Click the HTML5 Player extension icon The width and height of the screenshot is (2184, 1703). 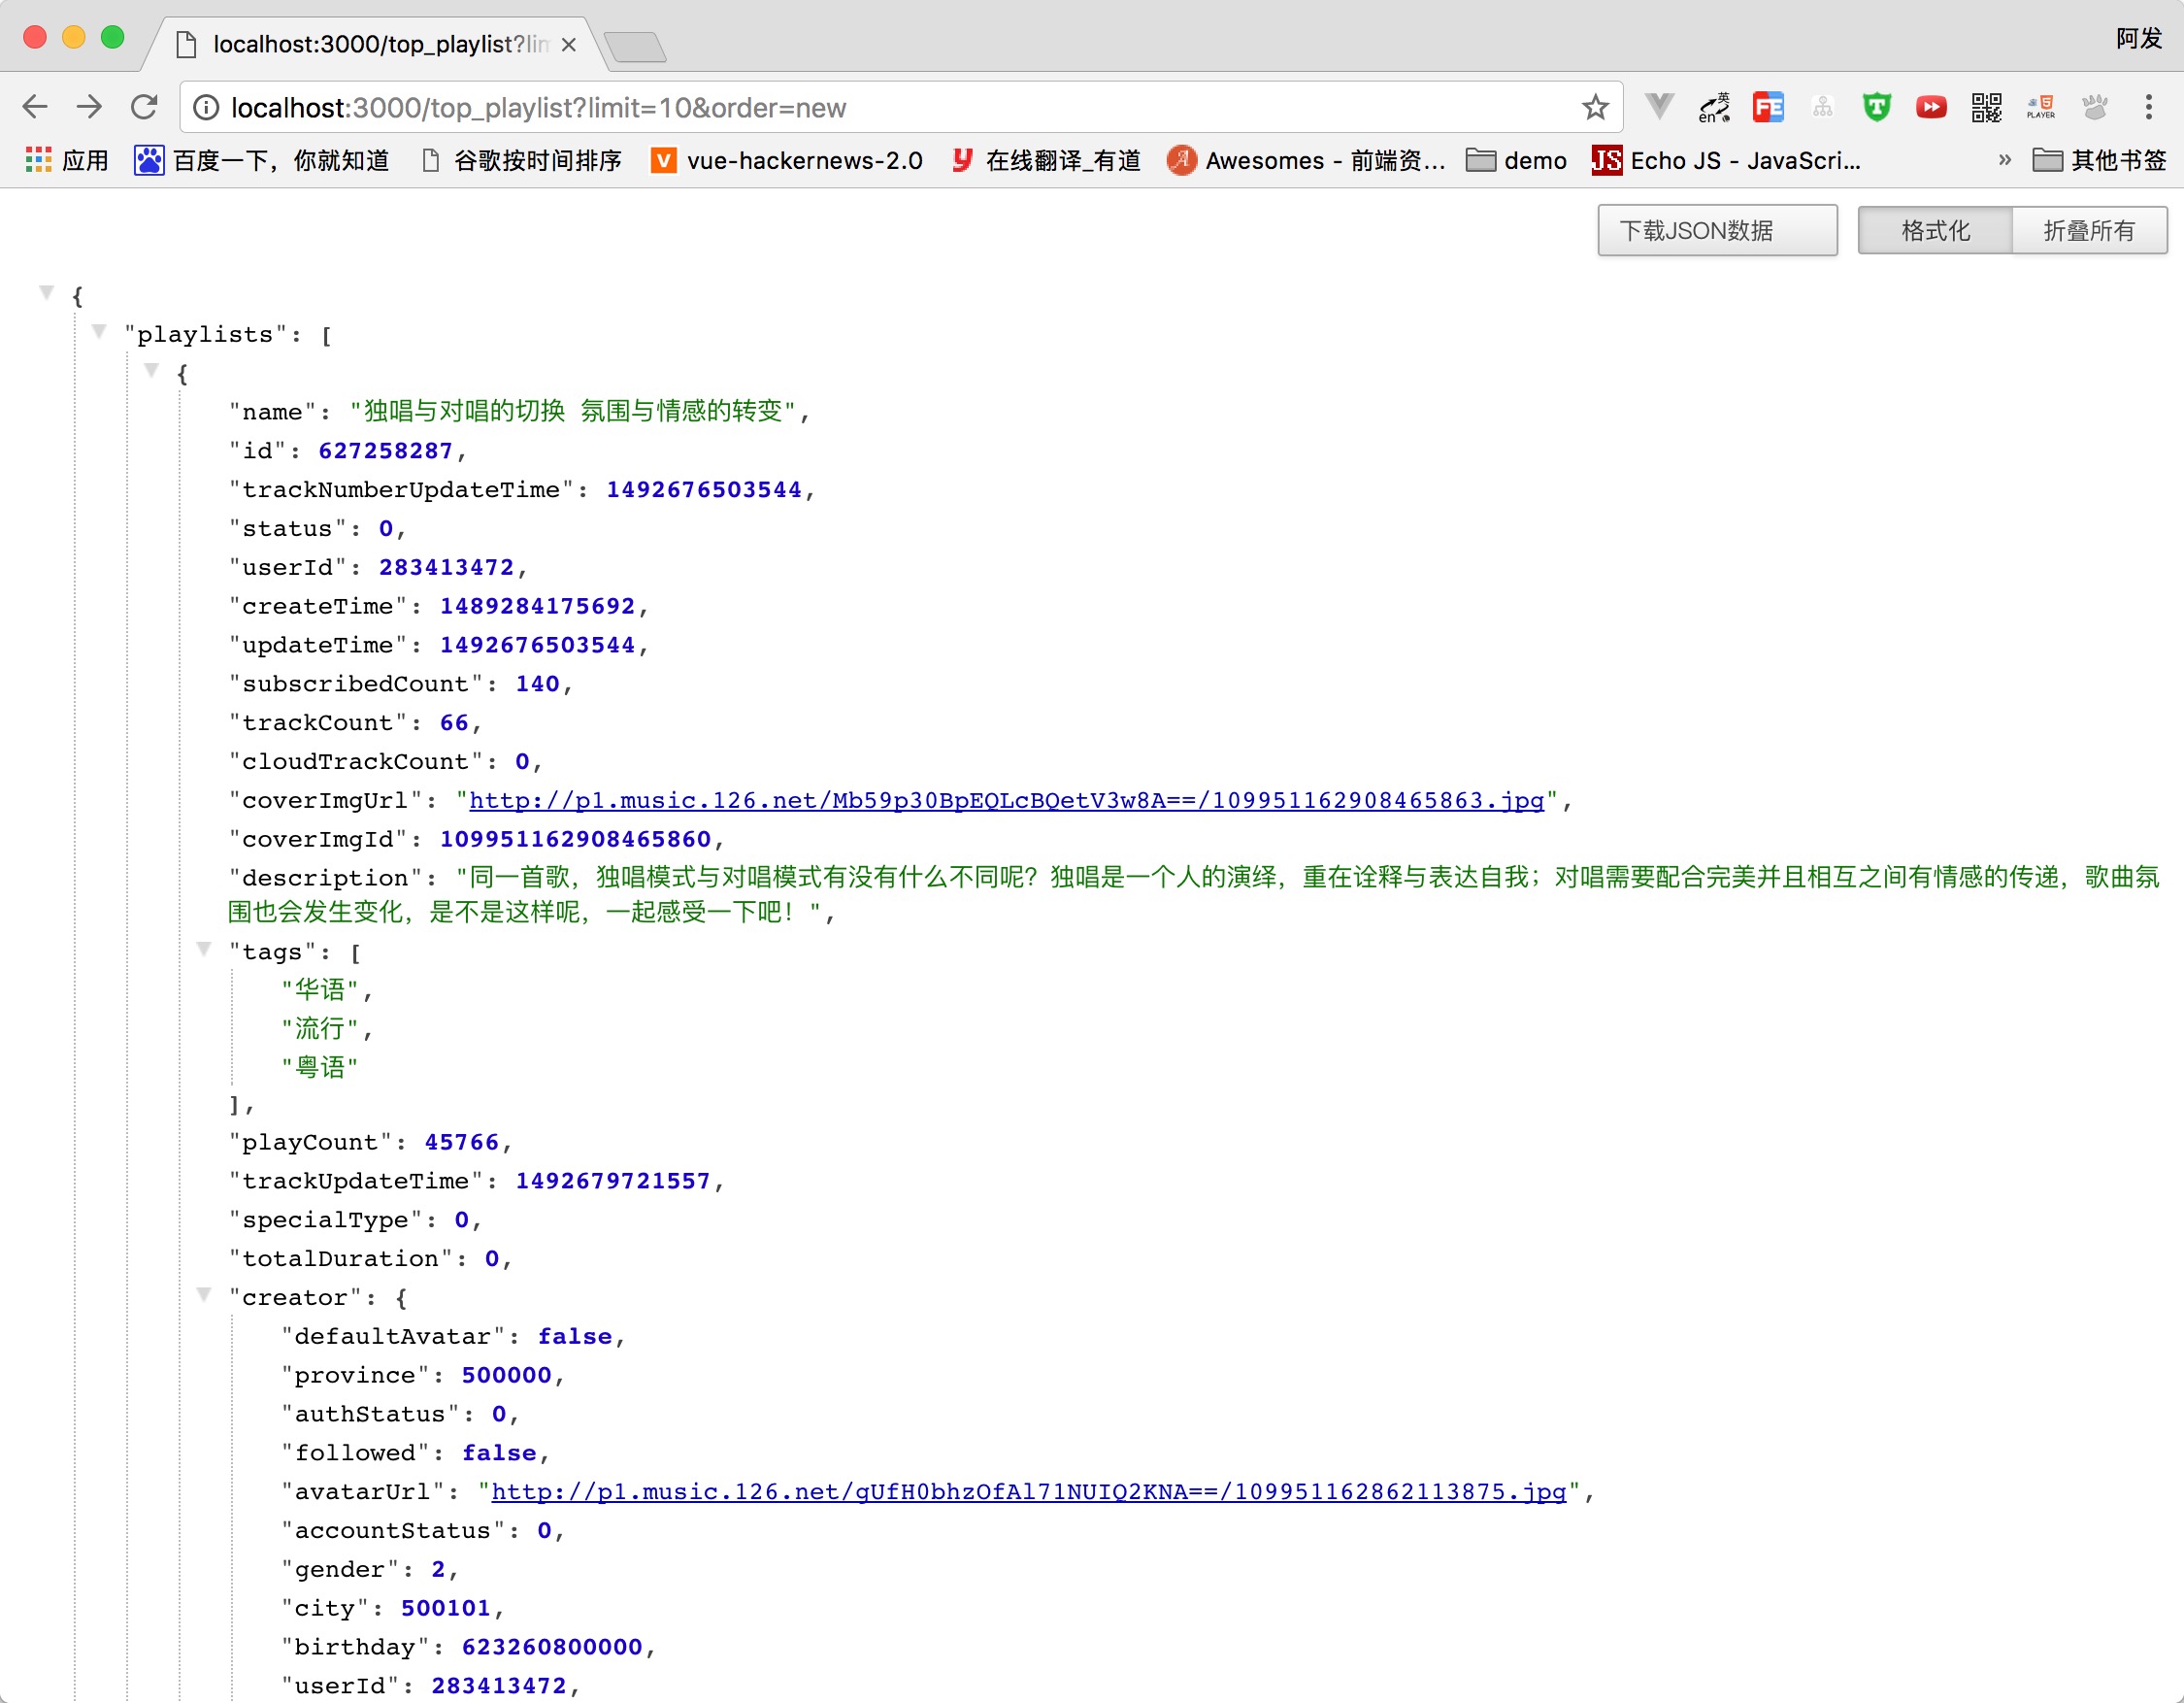click(x=2040, y=107)
